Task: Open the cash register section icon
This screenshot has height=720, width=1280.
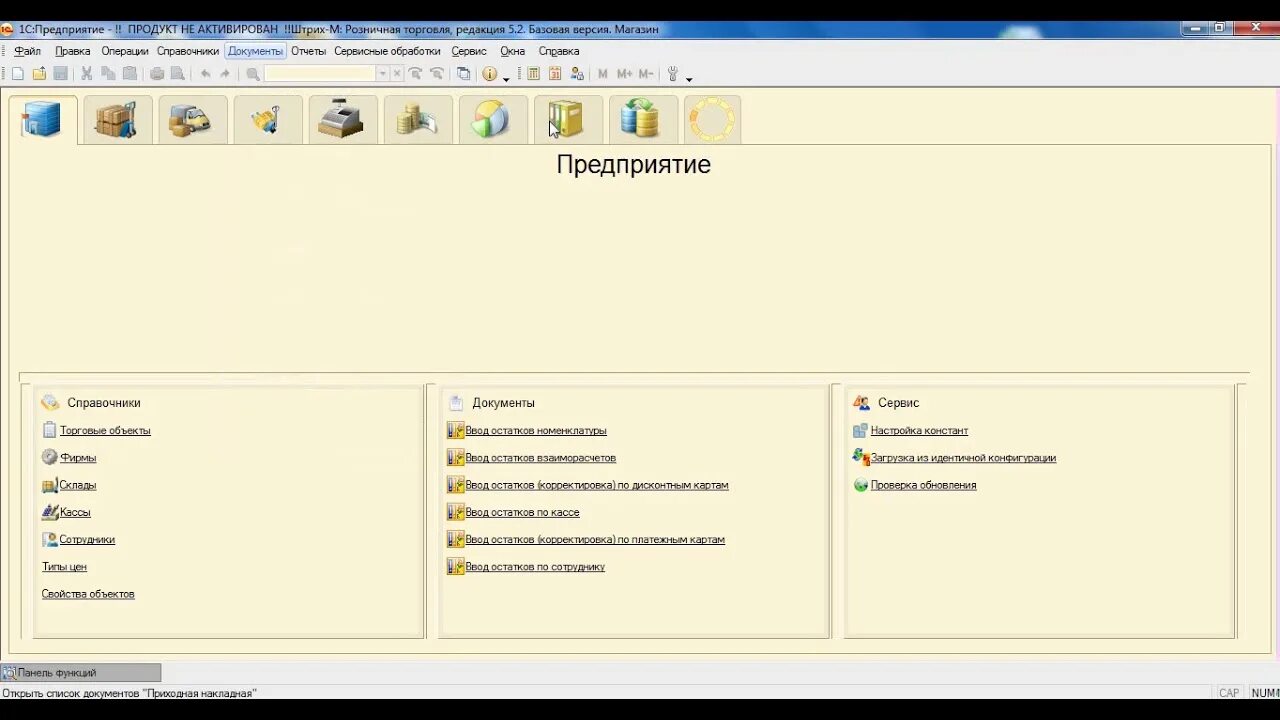Action: tap(342, 120)
